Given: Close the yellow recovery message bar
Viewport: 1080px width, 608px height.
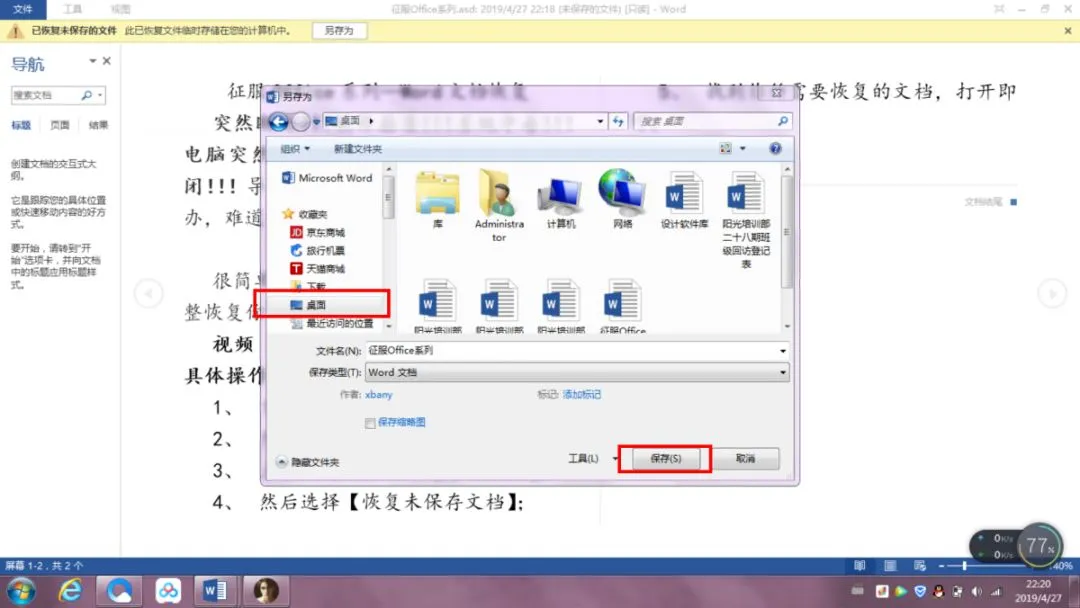Looking at the screenshot, I should pos(1068,31).
